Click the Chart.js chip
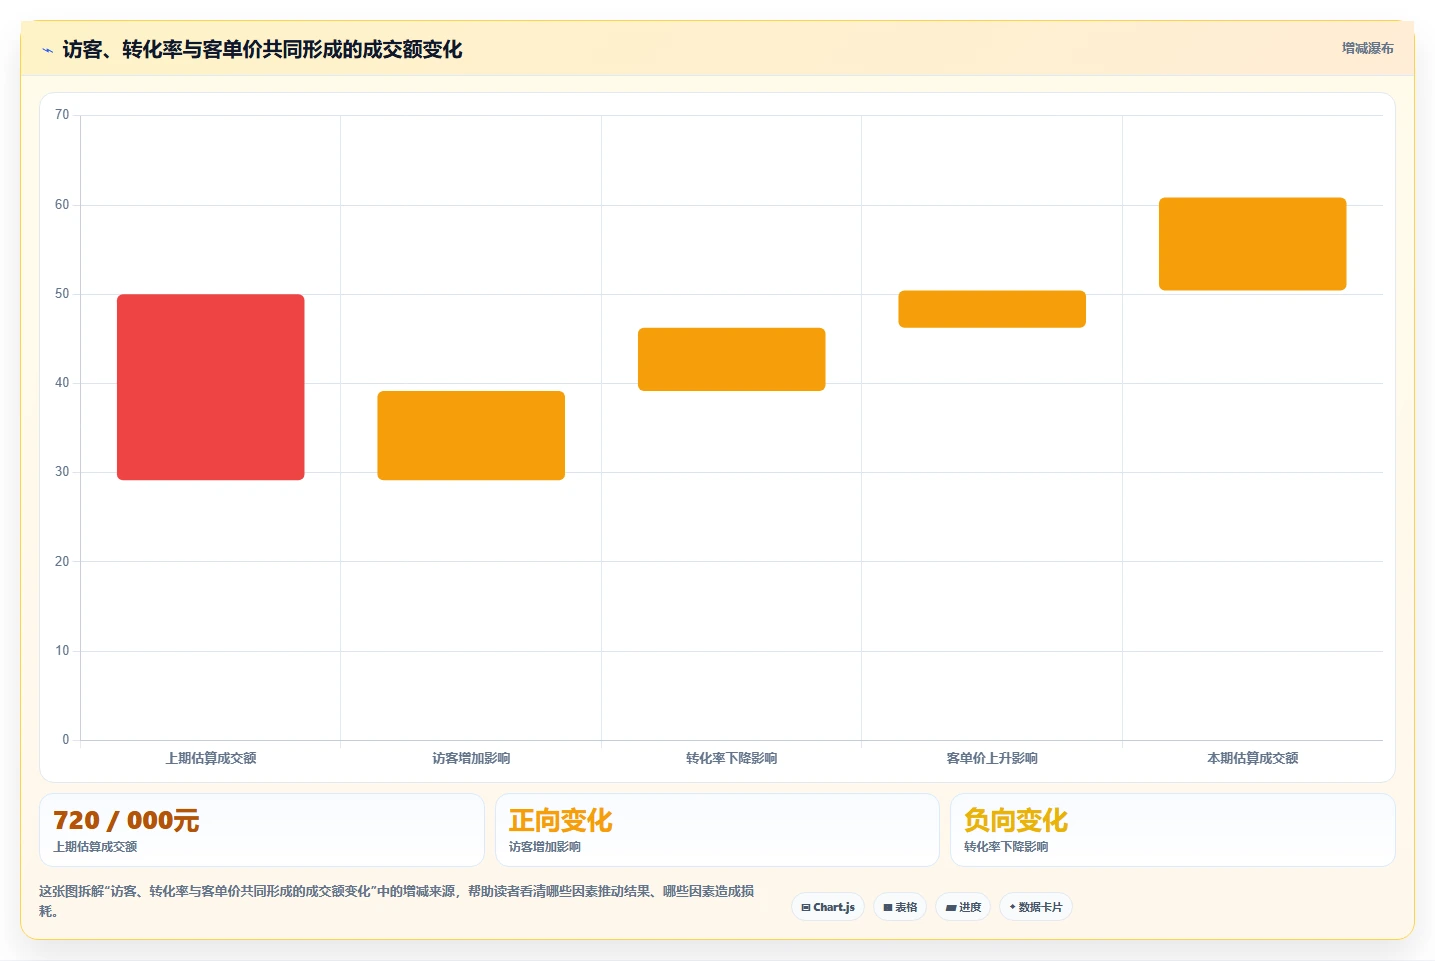 828,907
